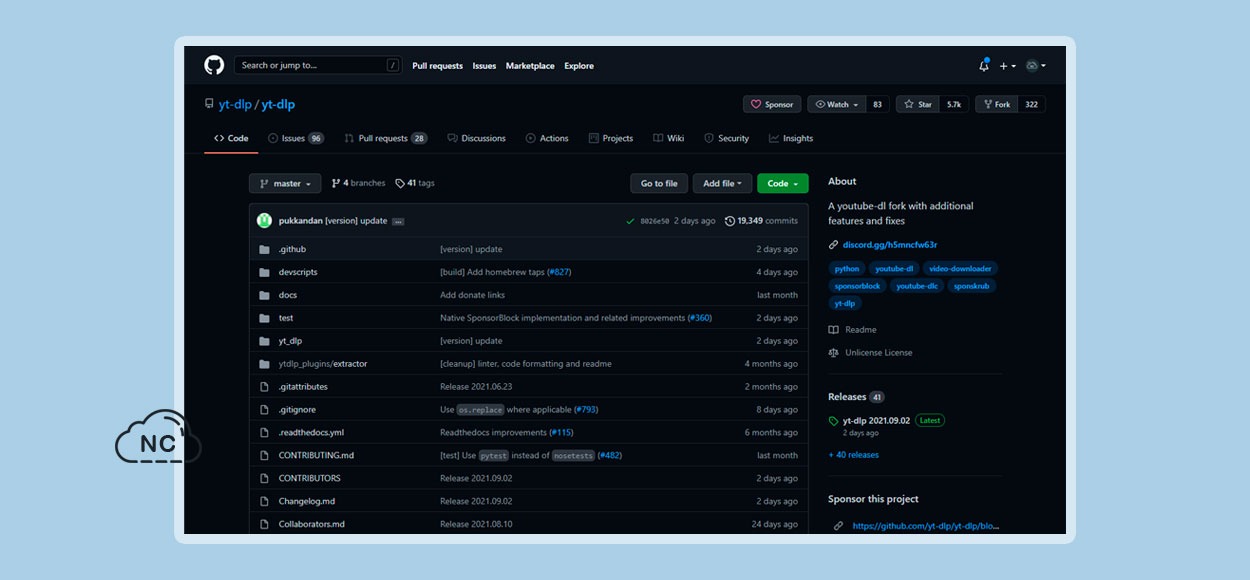Click the file icon beside CONTRIBUTING.md
The width and height of the screenshot is (1250, 580).
[264, 456]
